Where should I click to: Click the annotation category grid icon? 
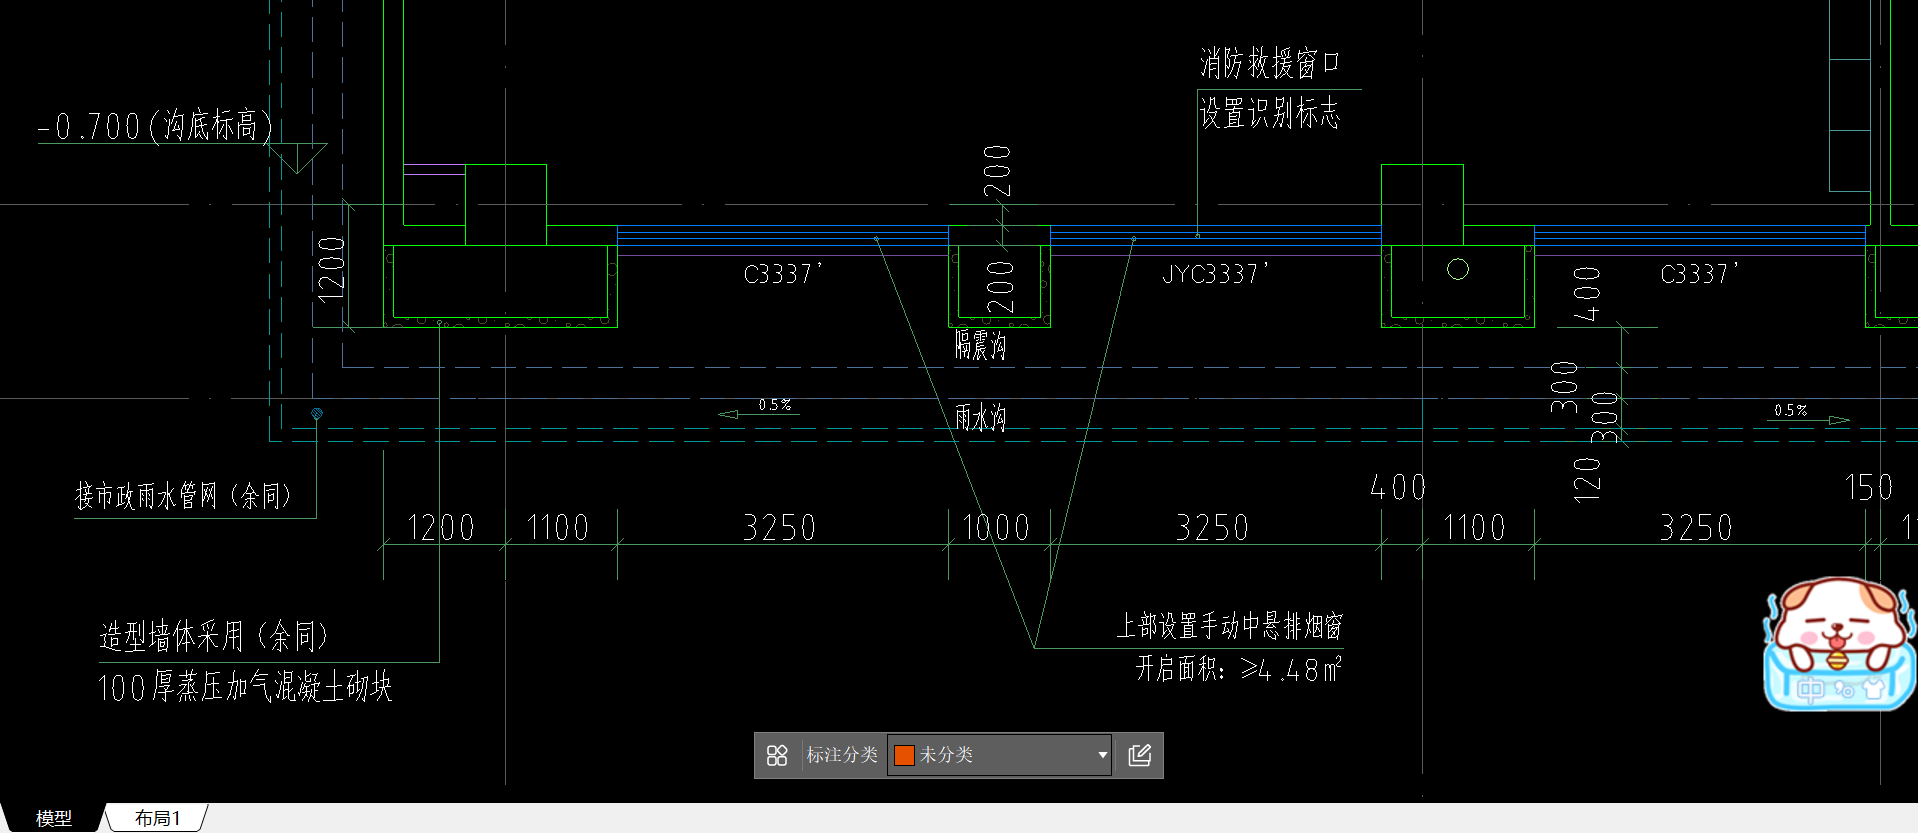777,755
